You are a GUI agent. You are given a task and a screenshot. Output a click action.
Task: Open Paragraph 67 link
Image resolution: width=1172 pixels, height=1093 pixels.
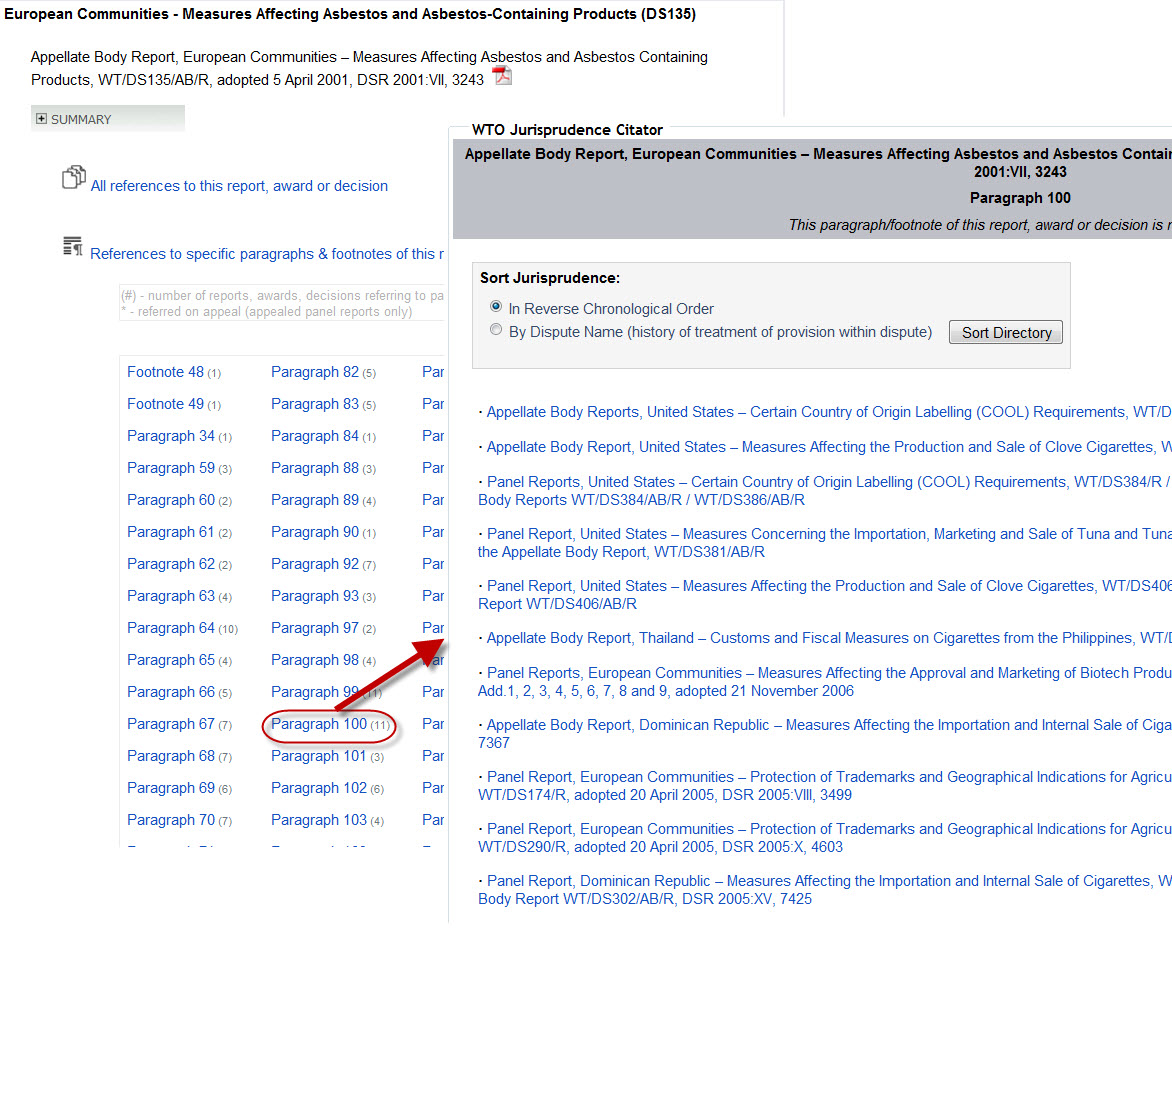(x=170, y=724)
